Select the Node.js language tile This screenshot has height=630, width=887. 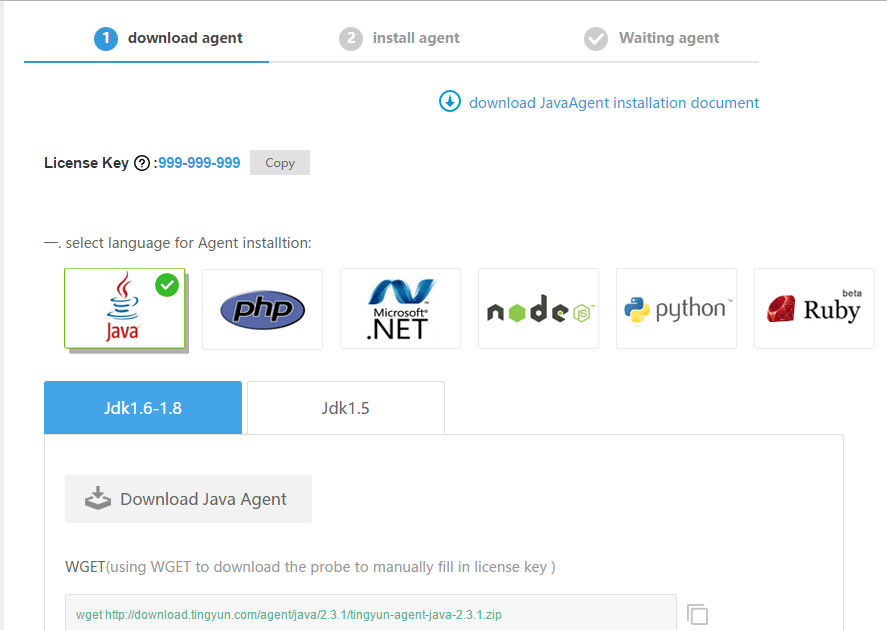tap(538, 310)
